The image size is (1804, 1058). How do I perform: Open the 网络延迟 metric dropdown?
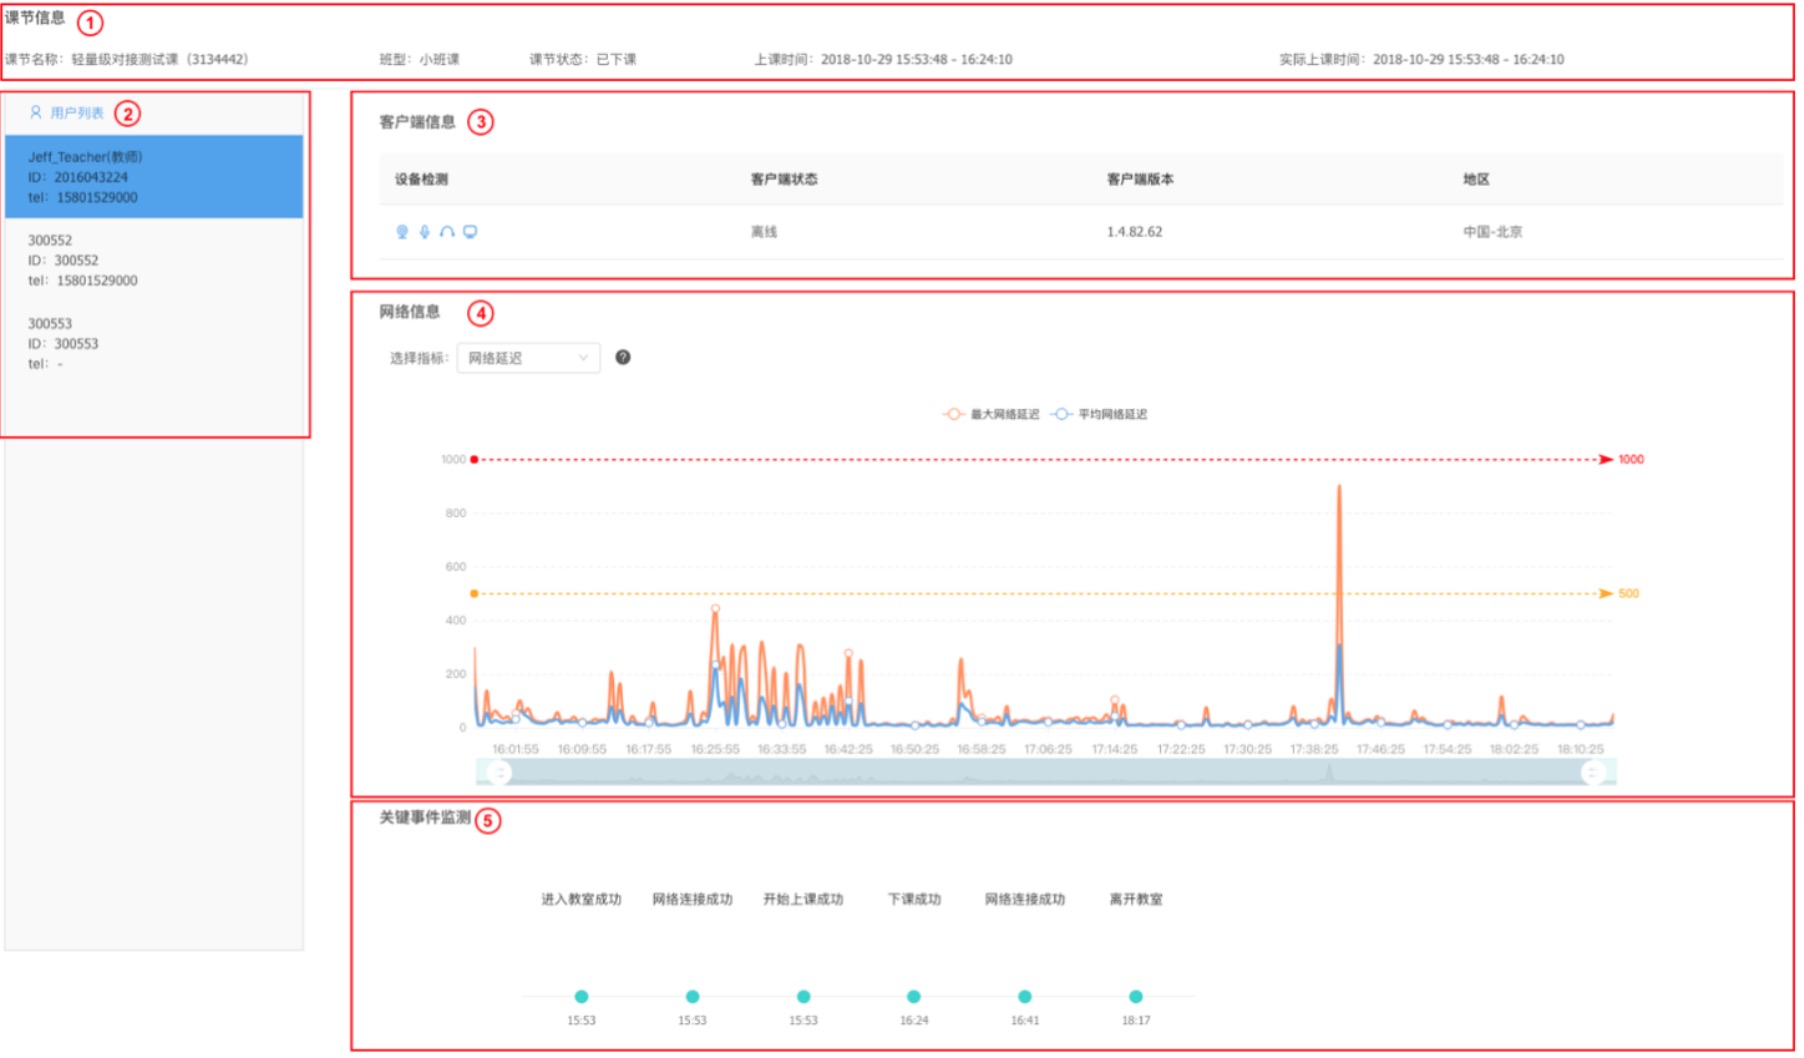528,358
